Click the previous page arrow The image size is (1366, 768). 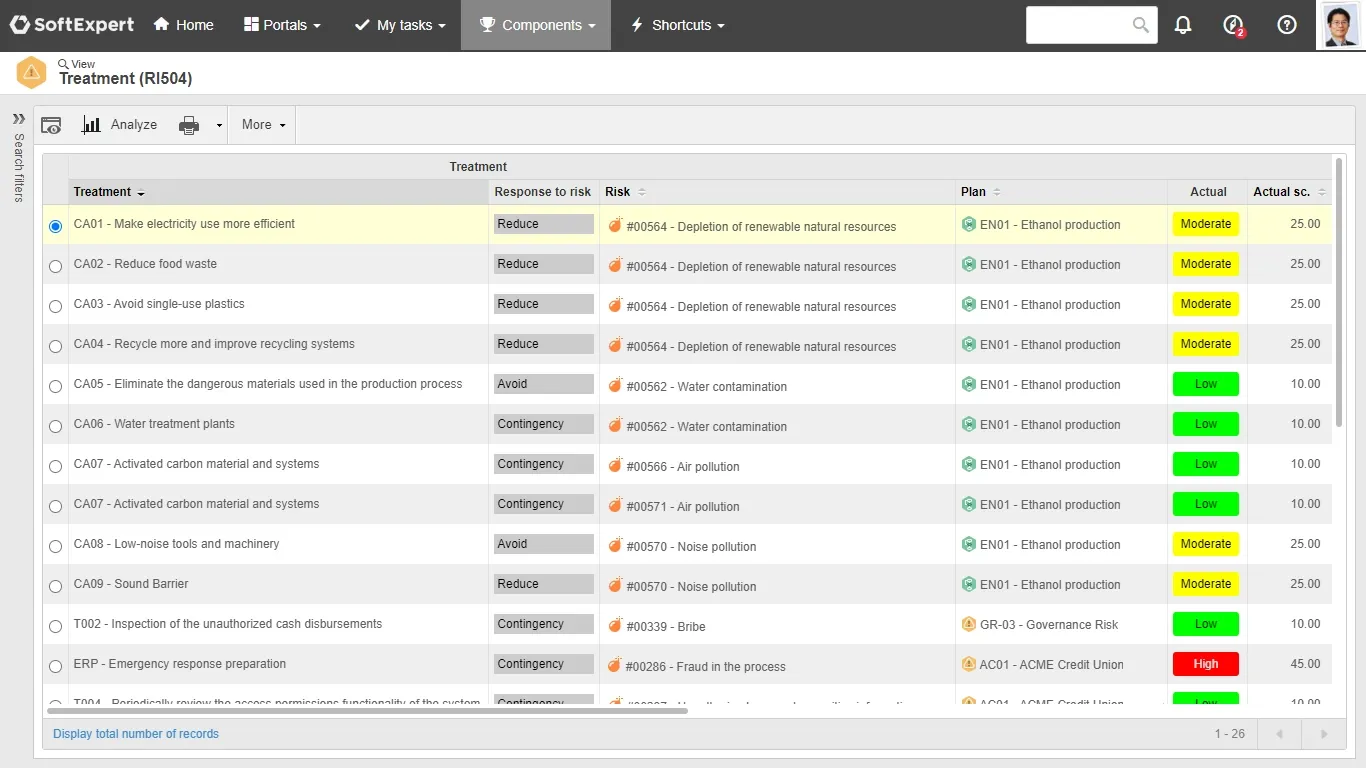point(1279,734)
